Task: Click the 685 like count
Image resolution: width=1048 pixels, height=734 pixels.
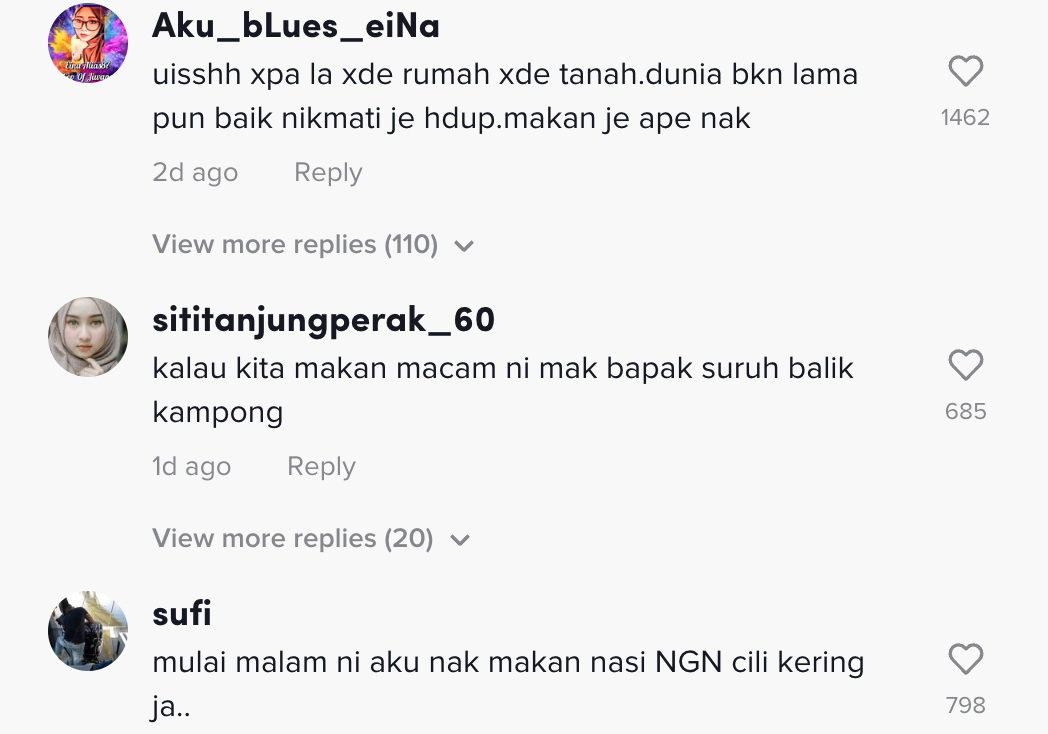Action: click(x=966, y=411)
